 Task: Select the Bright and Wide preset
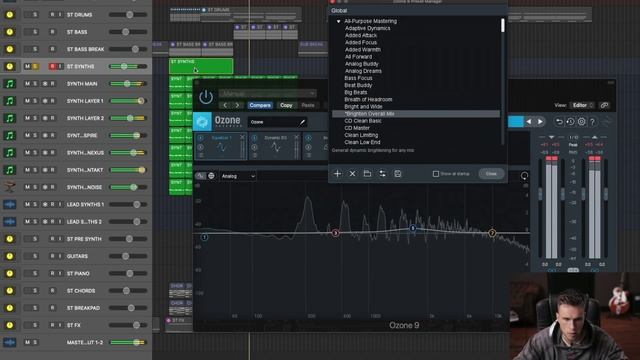(363, 107)
